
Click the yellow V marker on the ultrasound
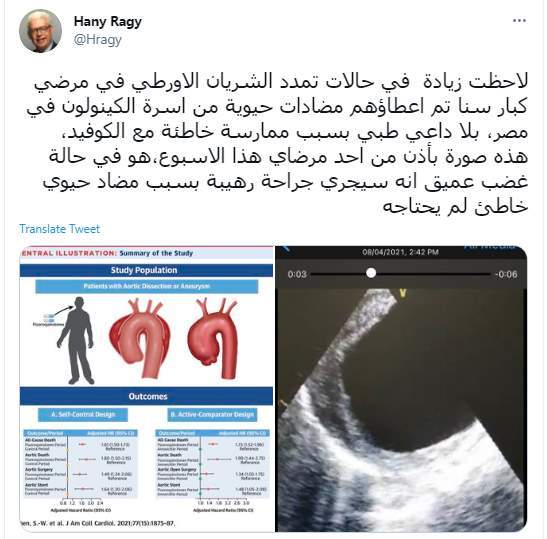pos(403,293)
